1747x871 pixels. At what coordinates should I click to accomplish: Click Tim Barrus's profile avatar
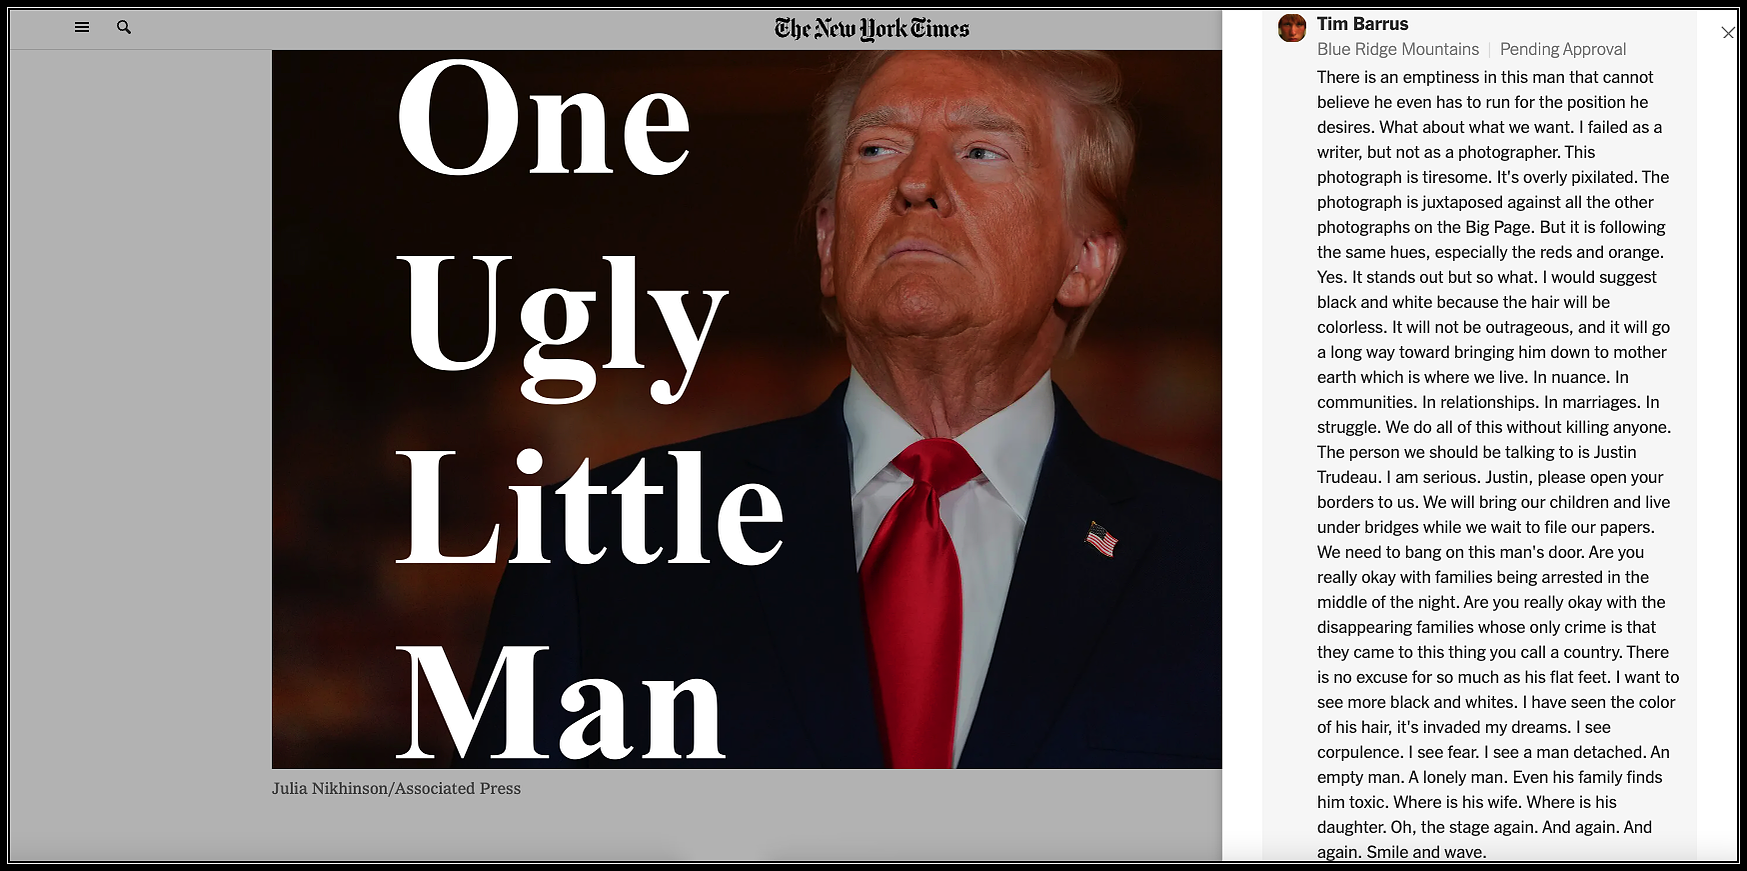1292,27
